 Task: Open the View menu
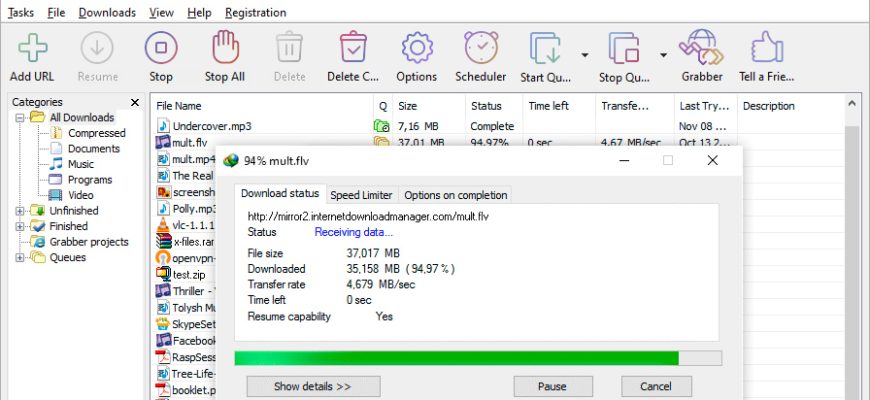(161, 12)
